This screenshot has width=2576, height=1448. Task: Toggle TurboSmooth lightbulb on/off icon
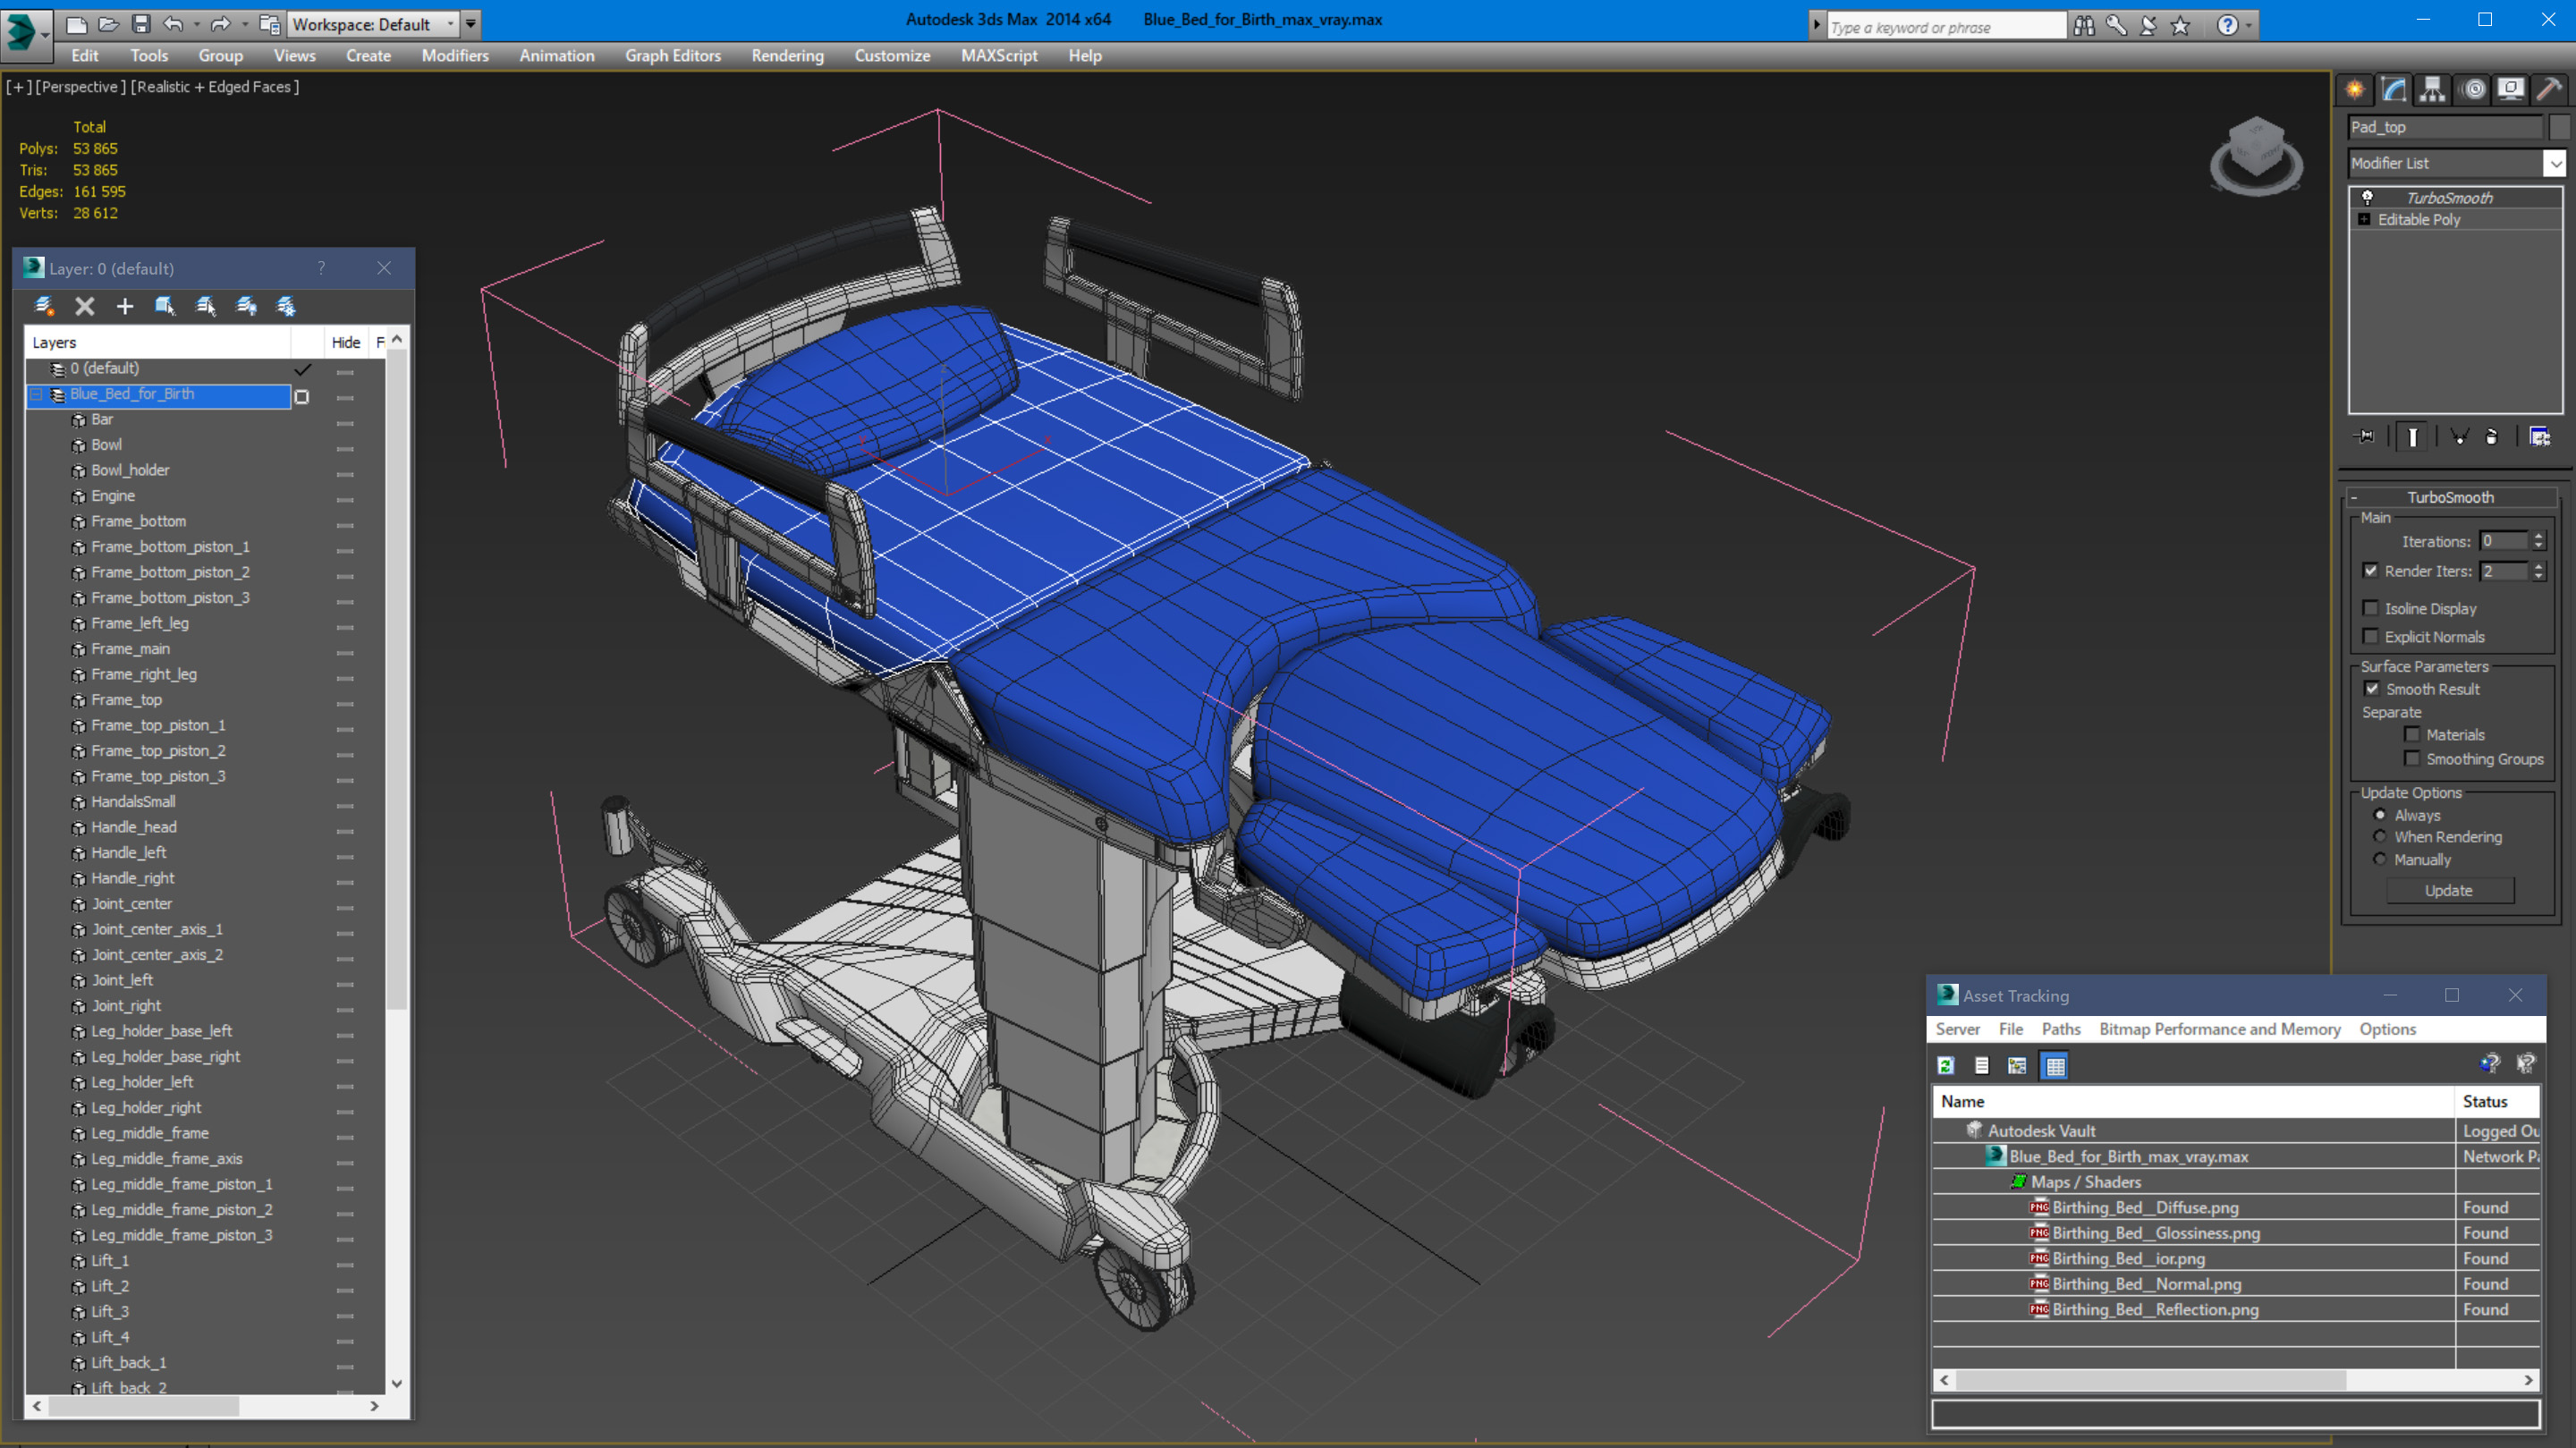(2367, 197)
